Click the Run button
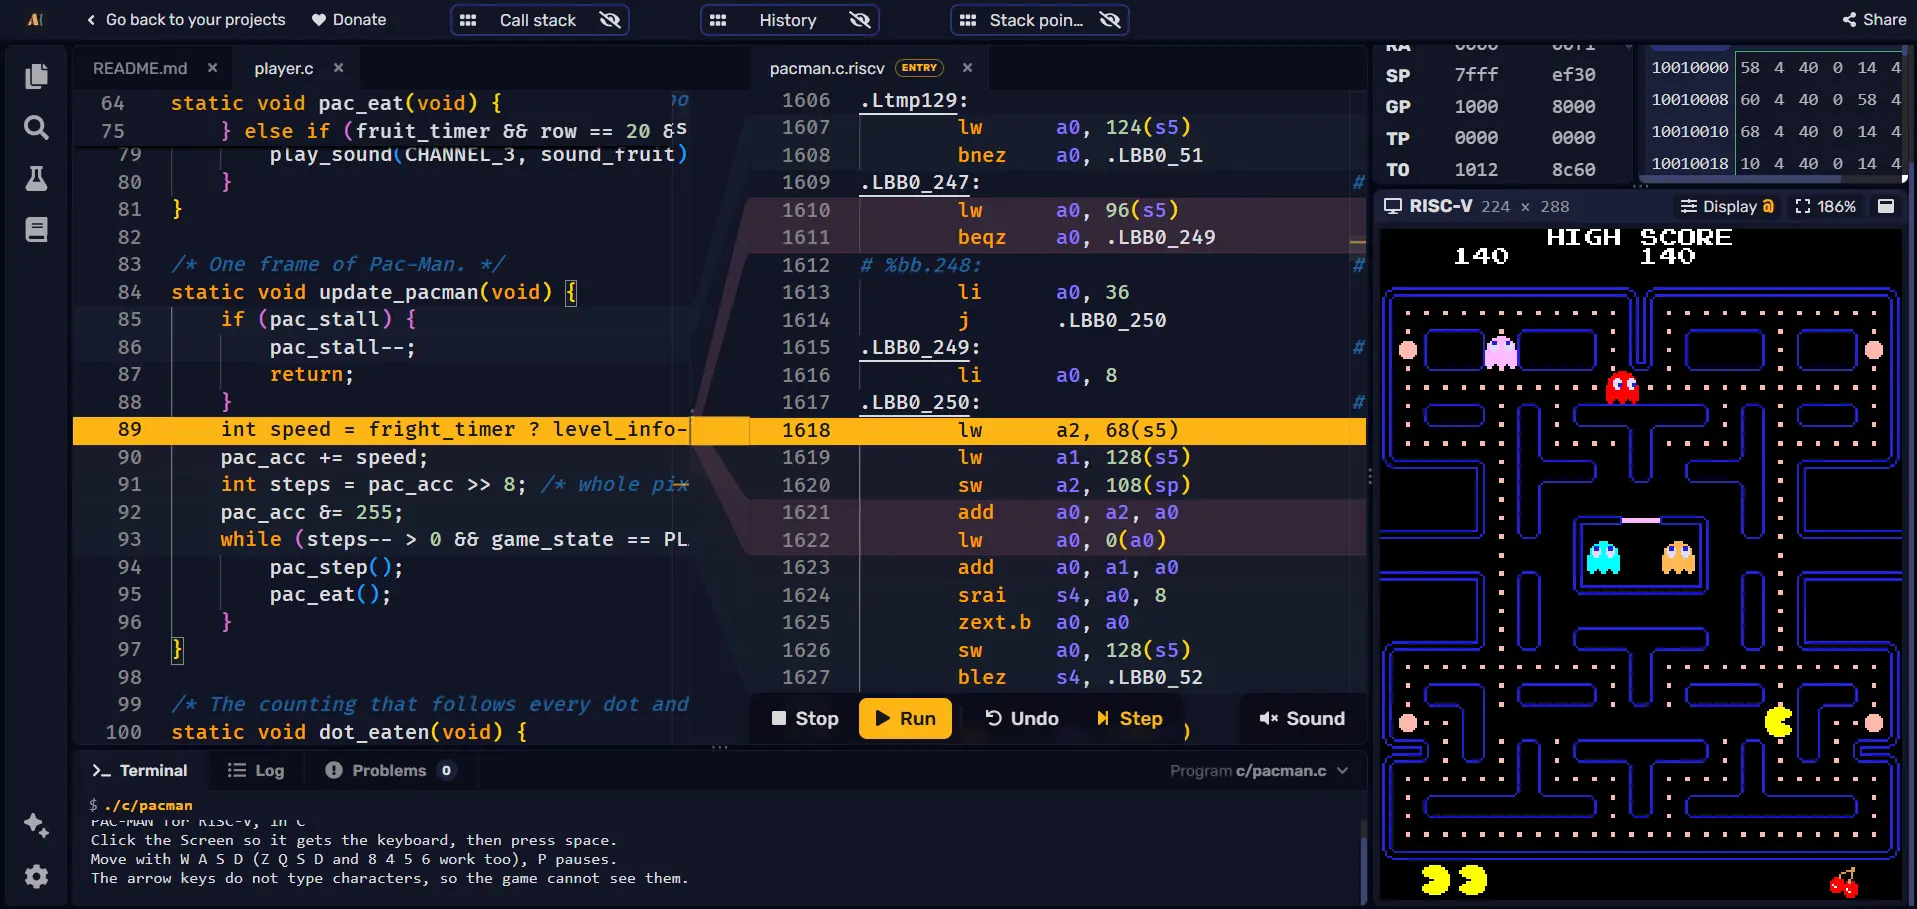 click(x=905, y=719)
